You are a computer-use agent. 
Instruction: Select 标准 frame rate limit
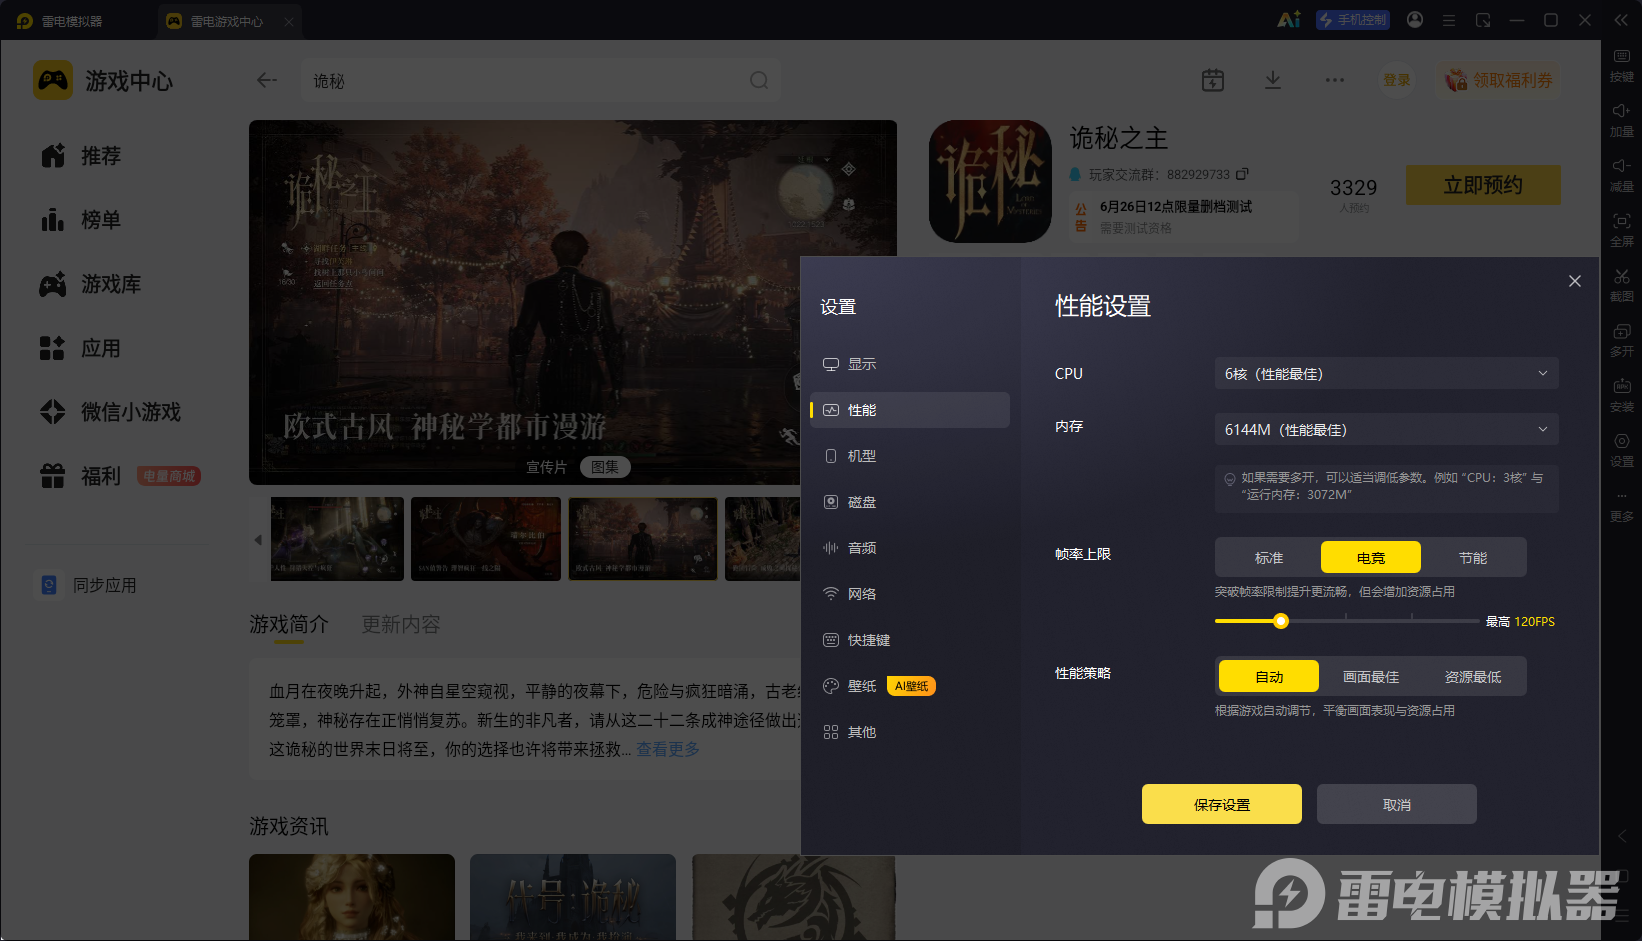(x=1269, y=558)
